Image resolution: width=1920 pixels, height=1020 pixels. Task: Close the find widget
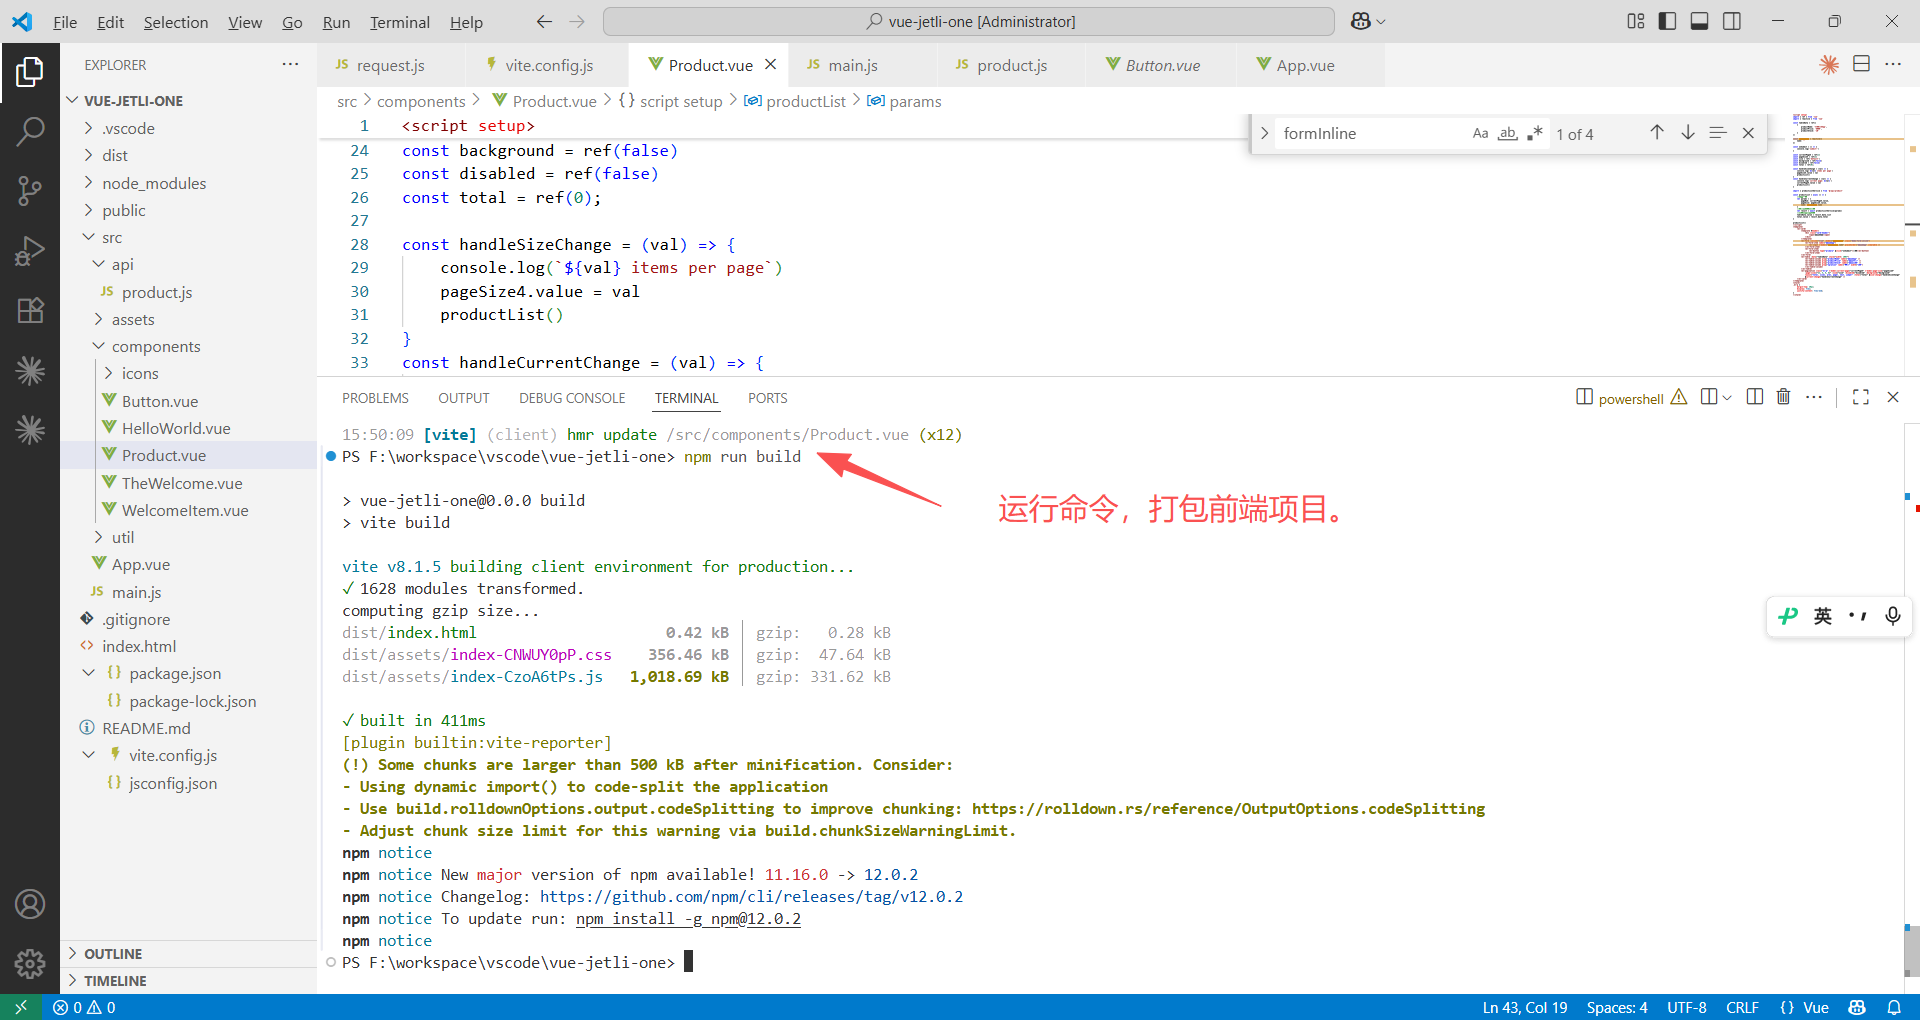1748,133
